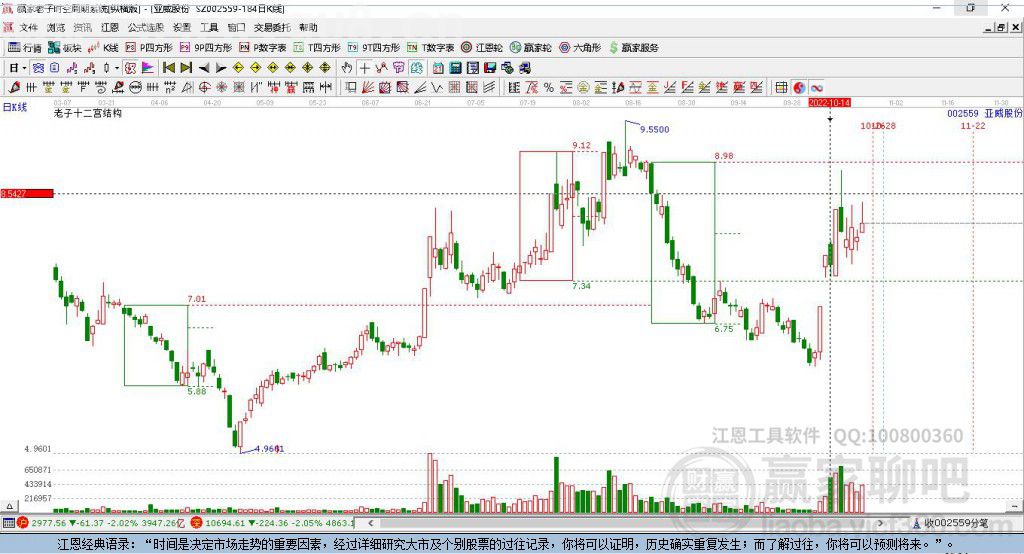Select the rectangle box drawing tool

pyautogui.click(x=351, y=88)
